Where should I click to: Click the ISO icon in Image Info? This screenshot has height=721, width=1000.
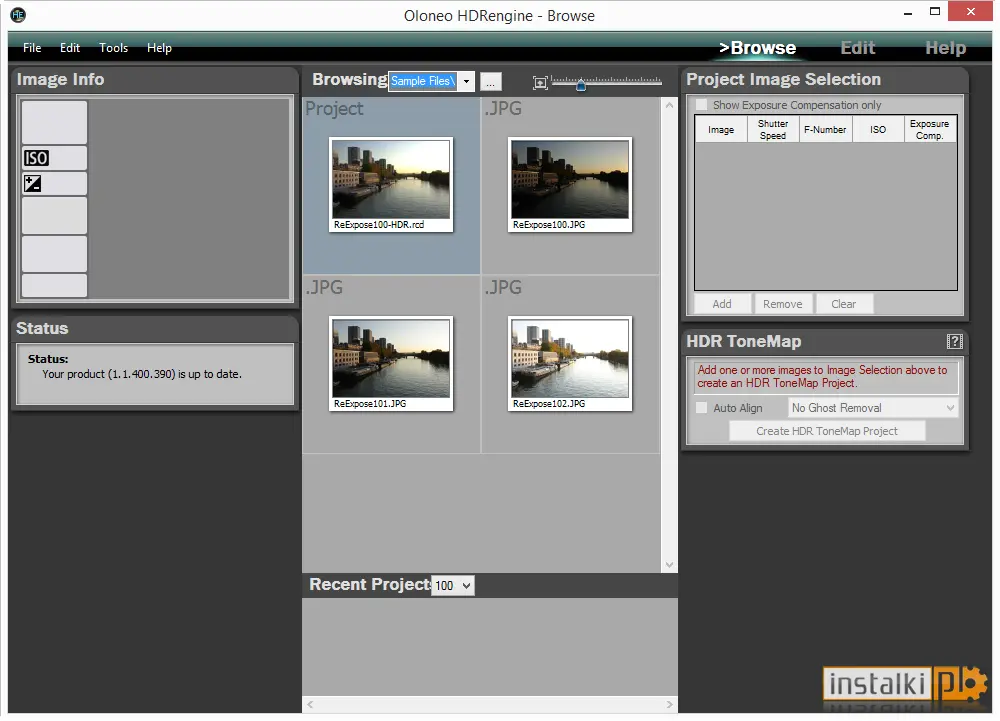pyautogui.click(x=36, y=158)
